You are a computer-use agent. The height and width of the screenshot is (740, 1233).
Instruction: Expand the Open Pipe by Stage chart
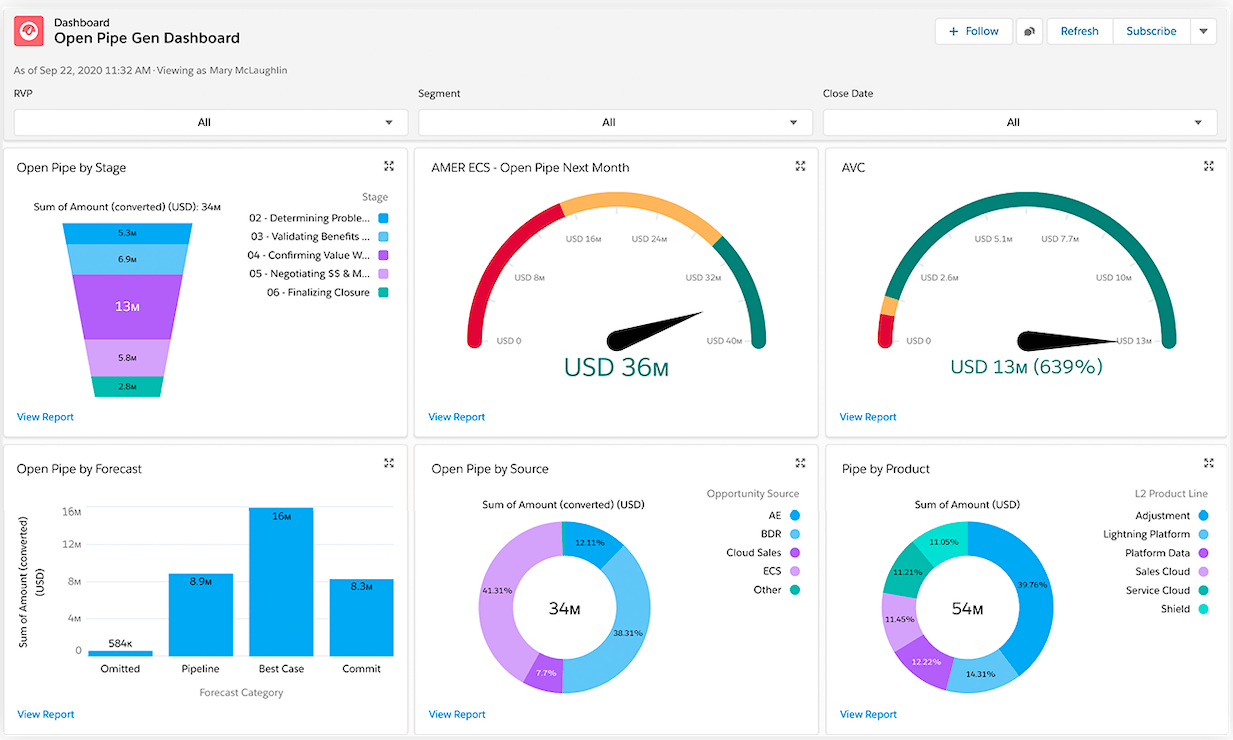click(389, 167)
